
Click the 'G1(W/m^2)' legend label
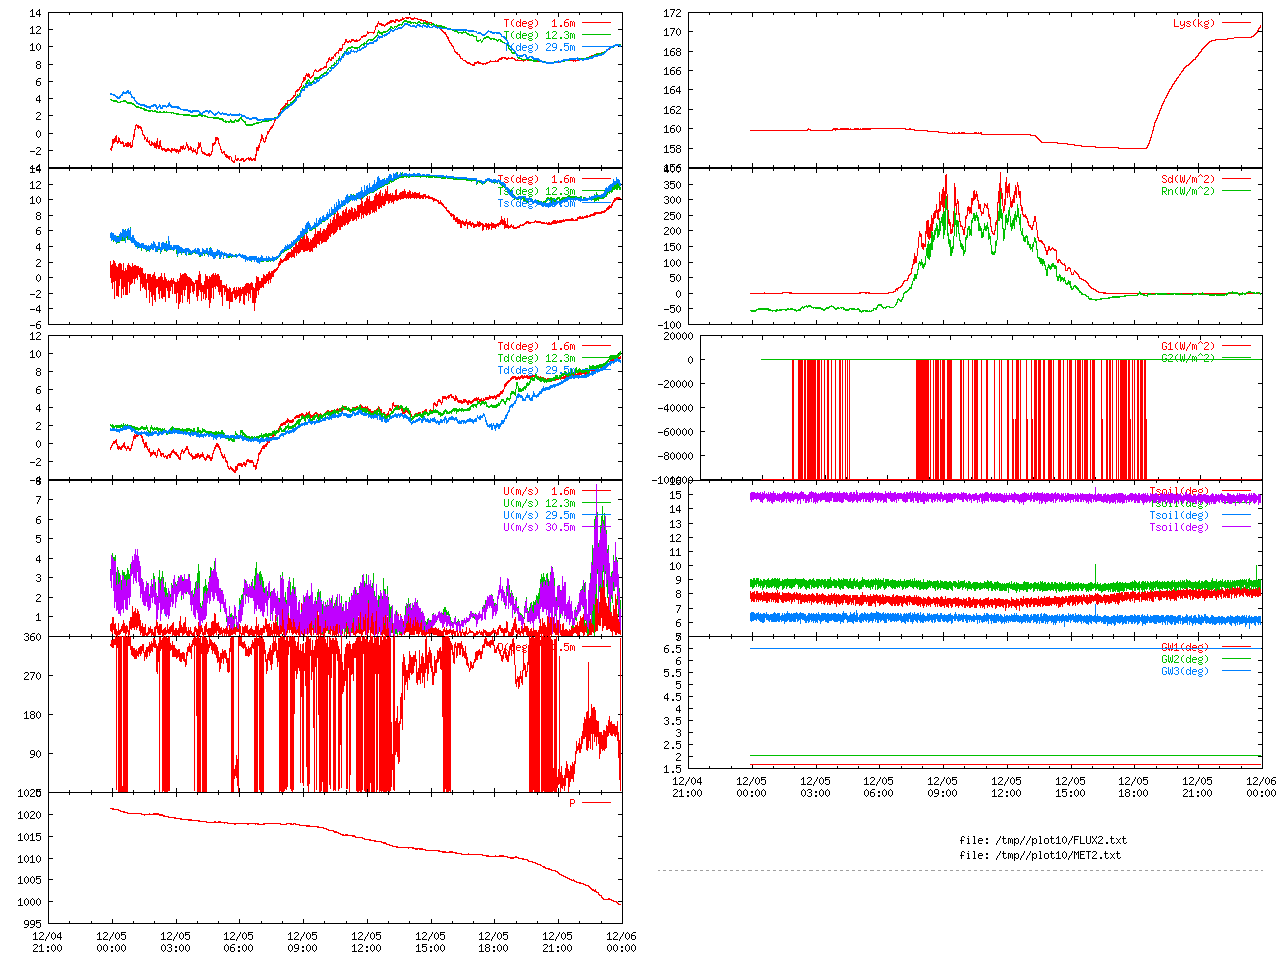tap(1188, 346)
